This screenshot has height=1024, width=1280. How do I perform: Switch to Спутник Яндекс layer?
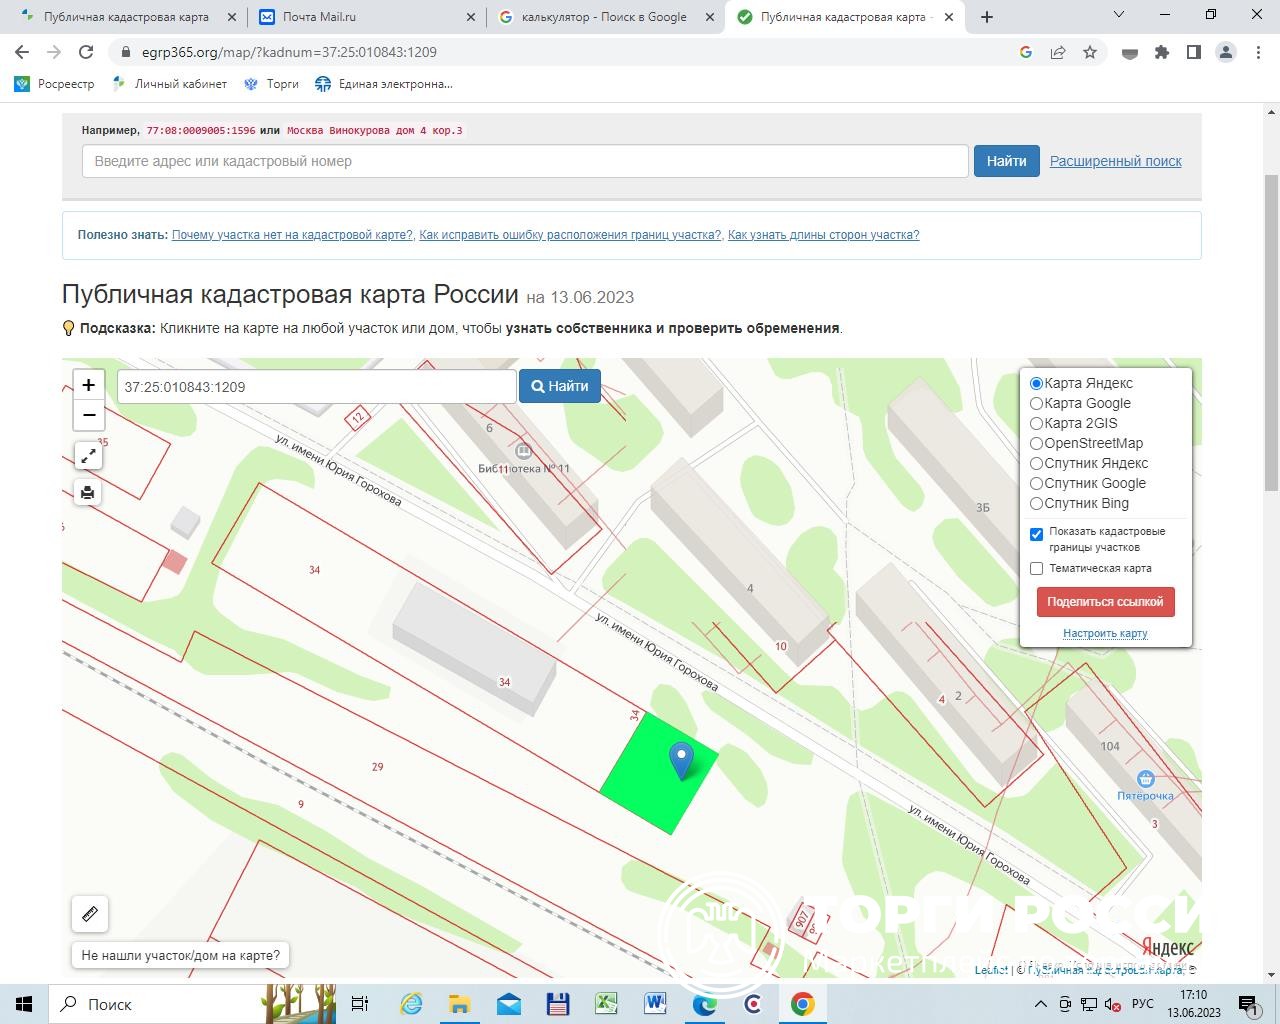1037,463
